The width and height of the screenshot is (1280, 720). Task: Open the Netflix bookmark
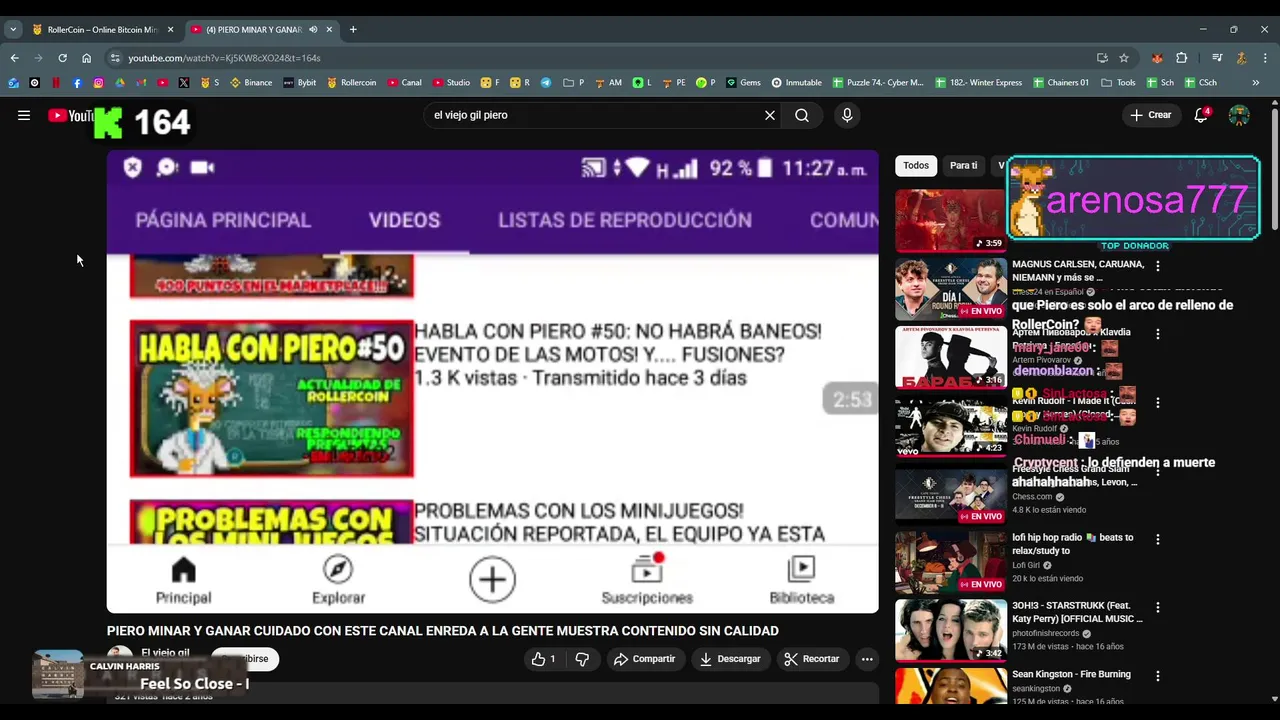point(56,83)
